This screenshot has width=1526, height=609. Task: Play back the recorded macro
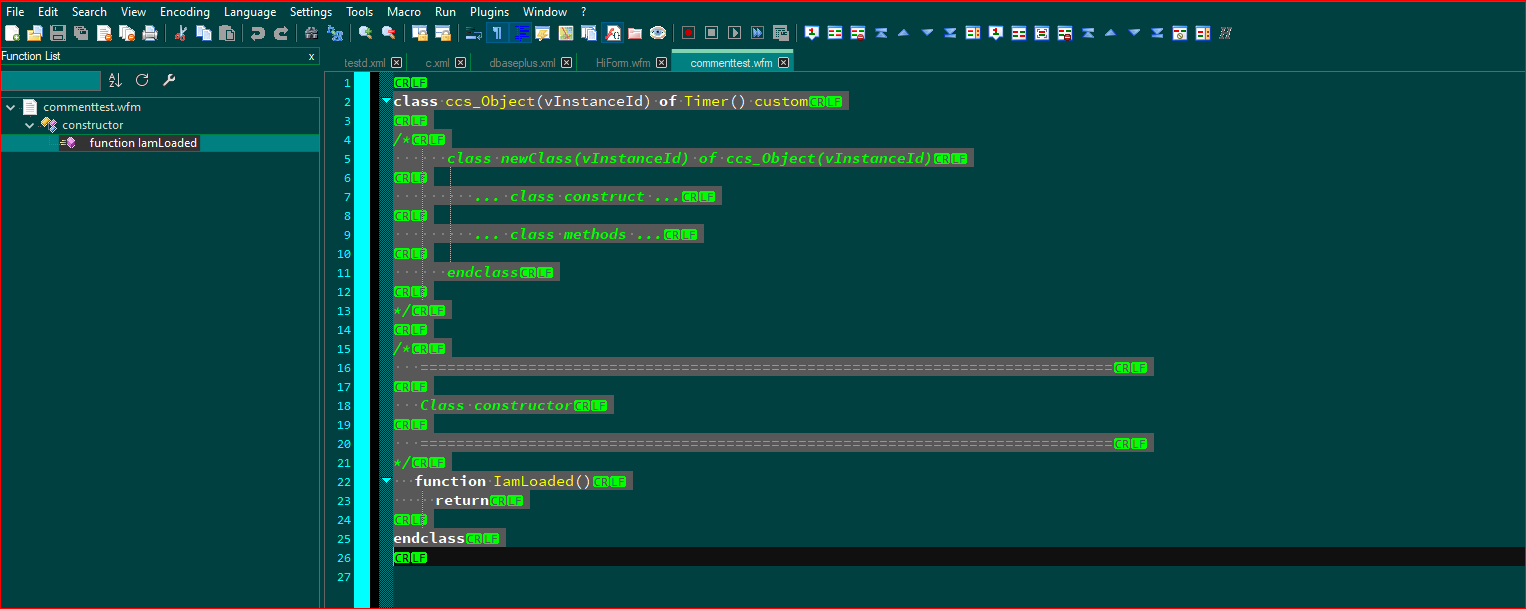click(734, 33)
